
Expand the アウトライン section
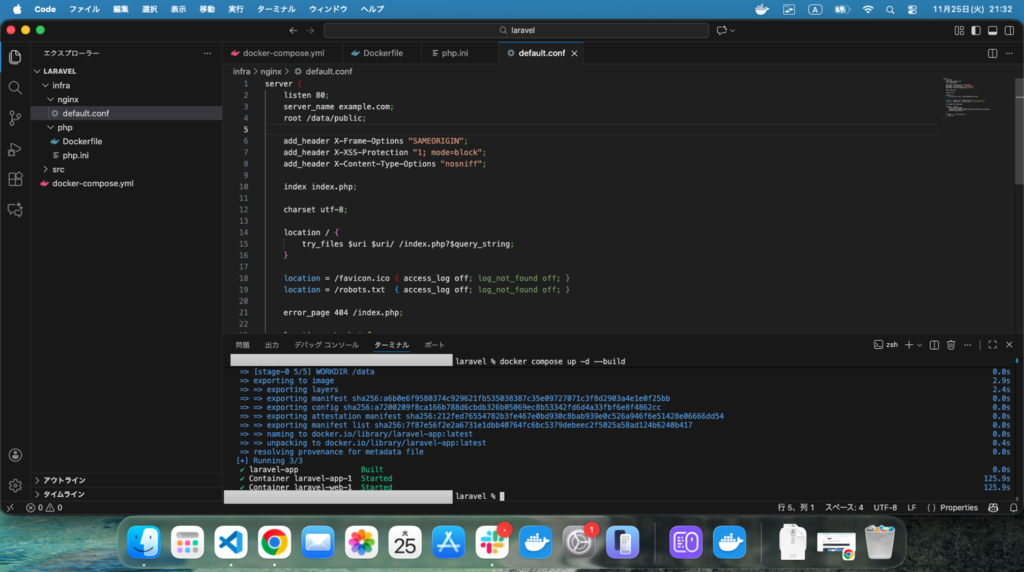pos(64,480)
